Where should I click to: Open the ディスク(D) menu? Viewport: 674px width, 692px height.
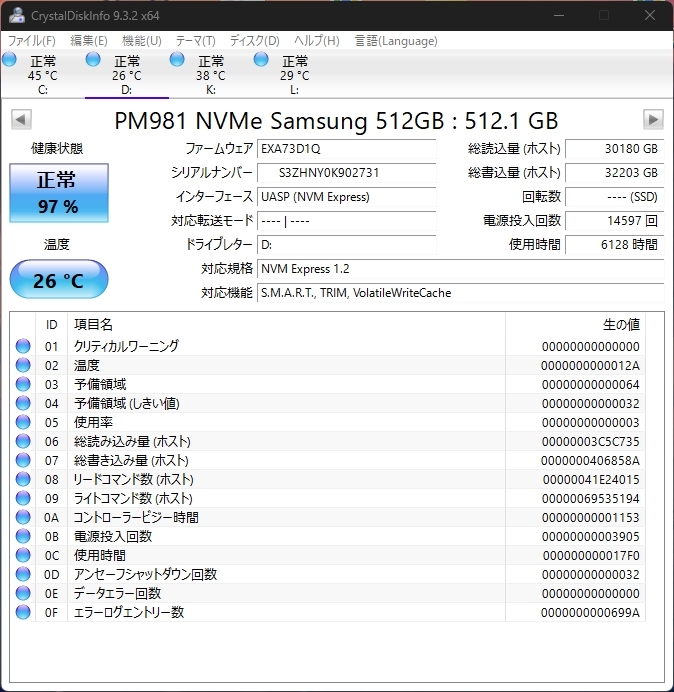254,41
